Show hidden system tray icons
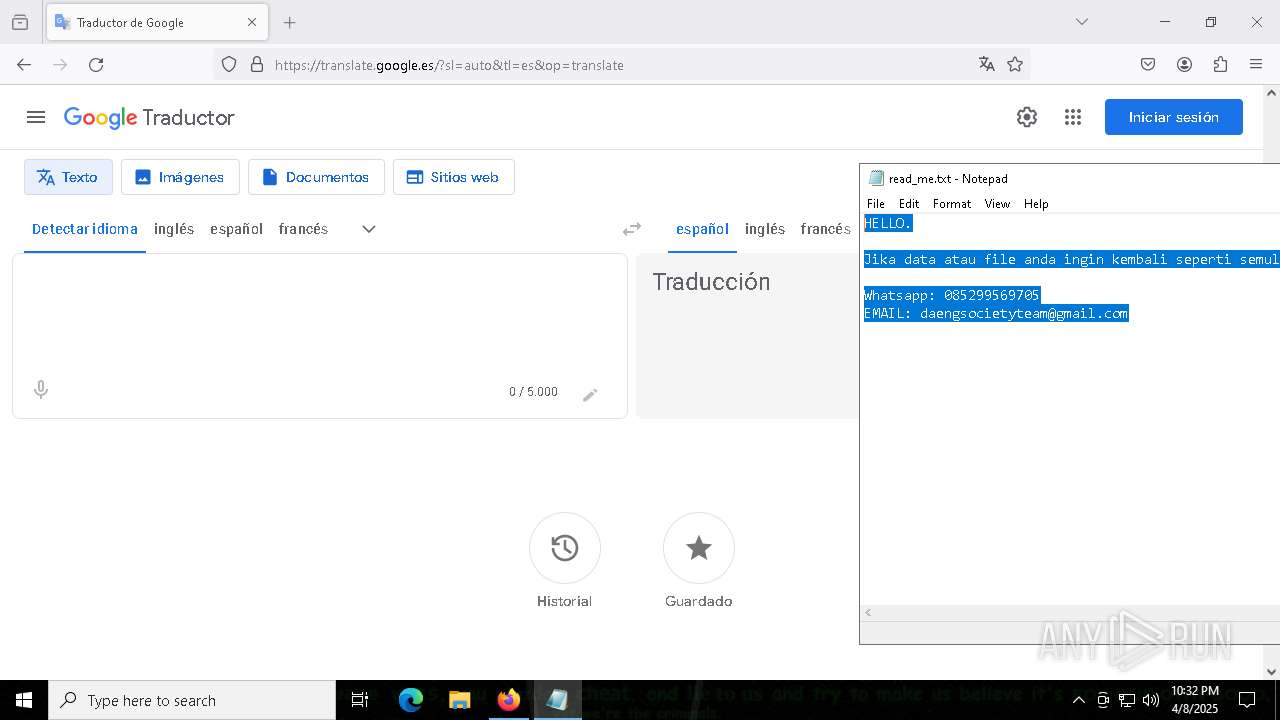The height and width of the screenshot is (720, 1280). (1078, 700)
